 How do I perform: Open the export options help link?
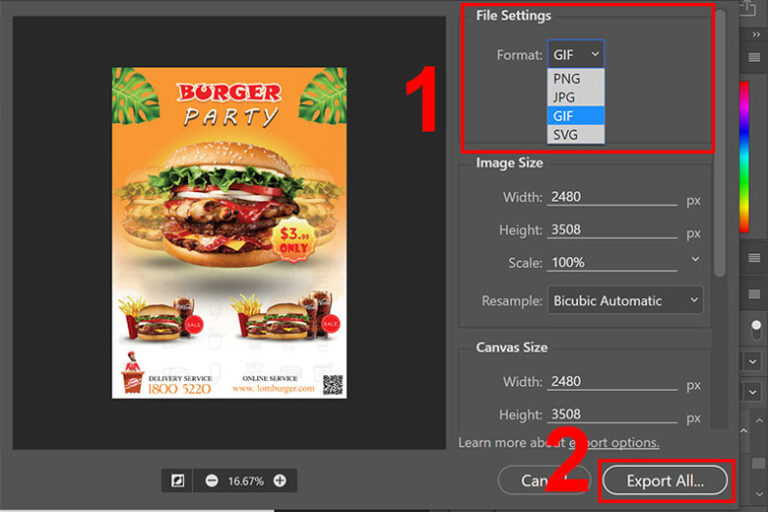(614, 442)
